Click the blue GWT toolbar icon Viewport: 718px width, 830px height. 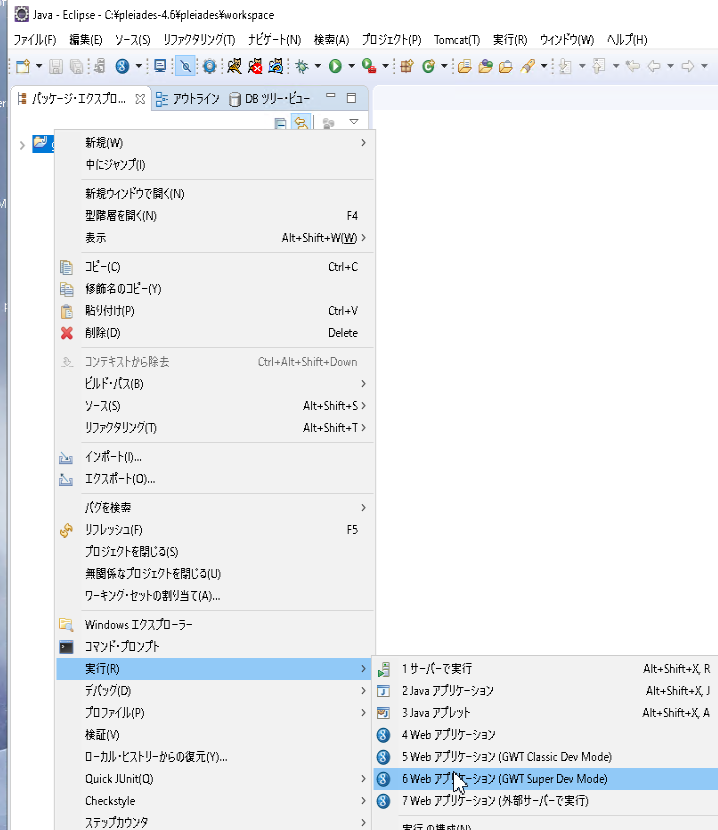[122, 66]
